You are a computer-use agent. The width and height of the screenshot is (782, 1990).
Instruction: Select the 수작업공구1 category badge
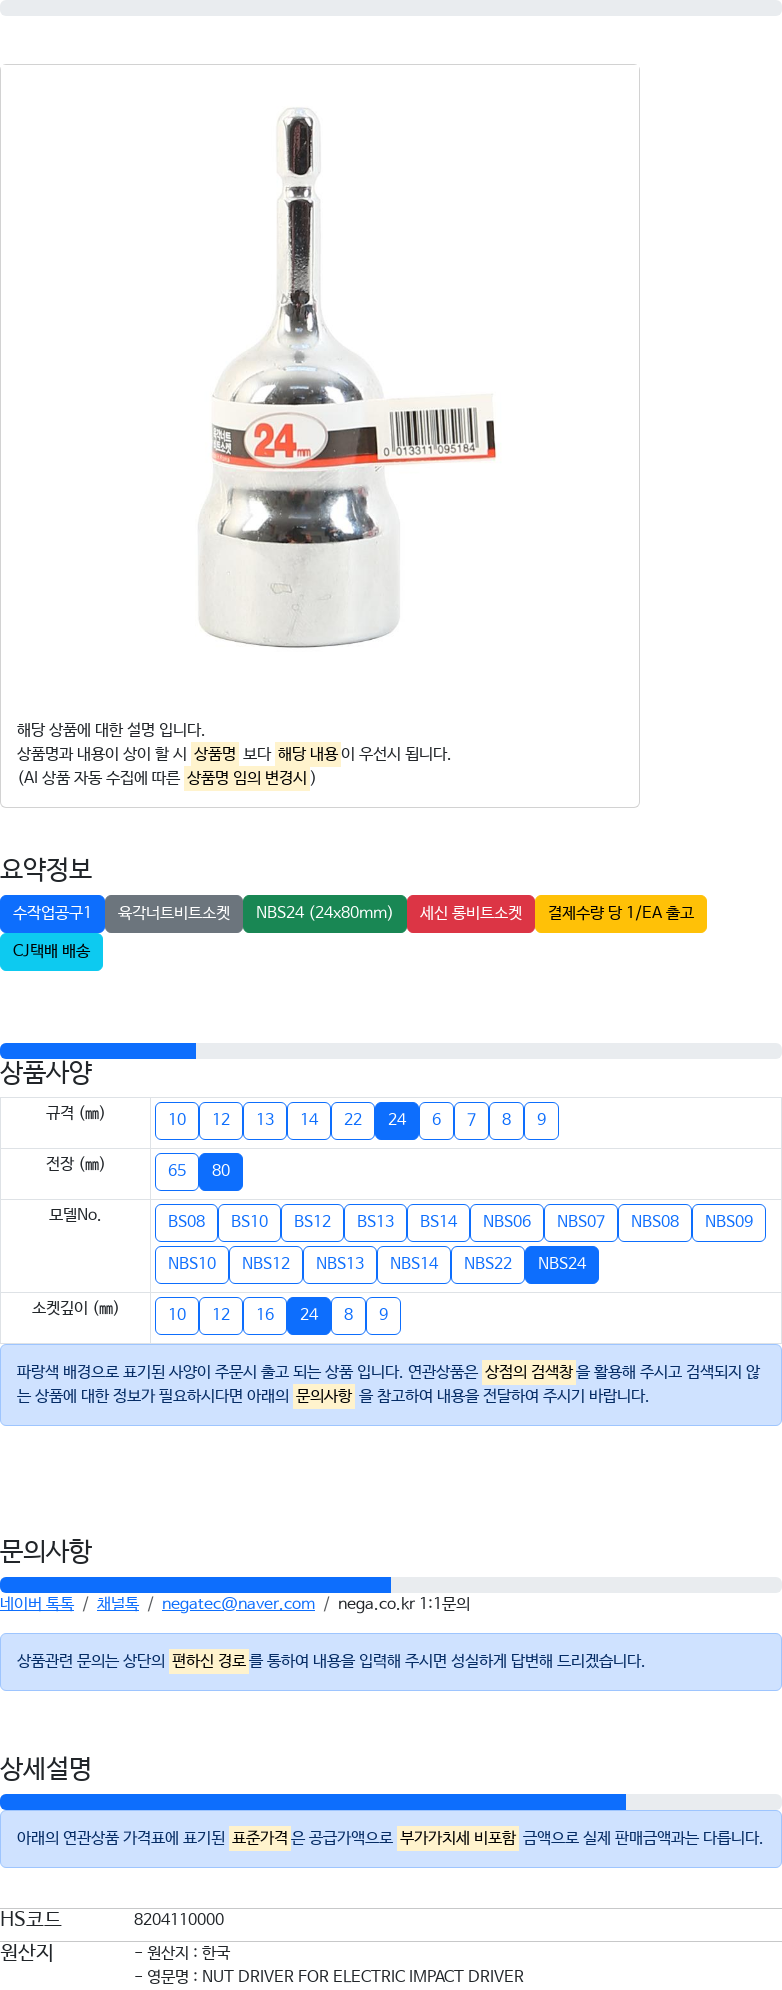(52, 913)
